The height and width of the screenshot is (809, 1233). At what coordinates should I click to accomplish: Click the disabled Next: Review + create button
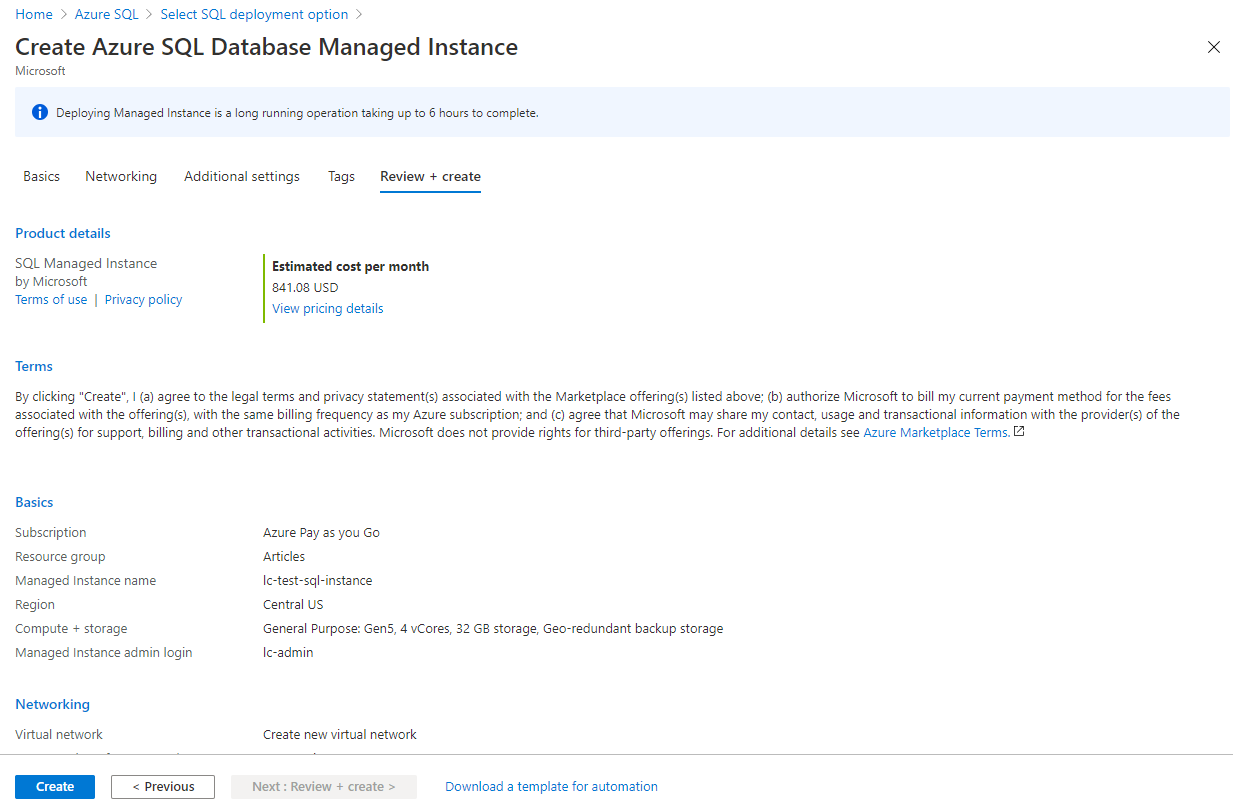coord(323,786)
